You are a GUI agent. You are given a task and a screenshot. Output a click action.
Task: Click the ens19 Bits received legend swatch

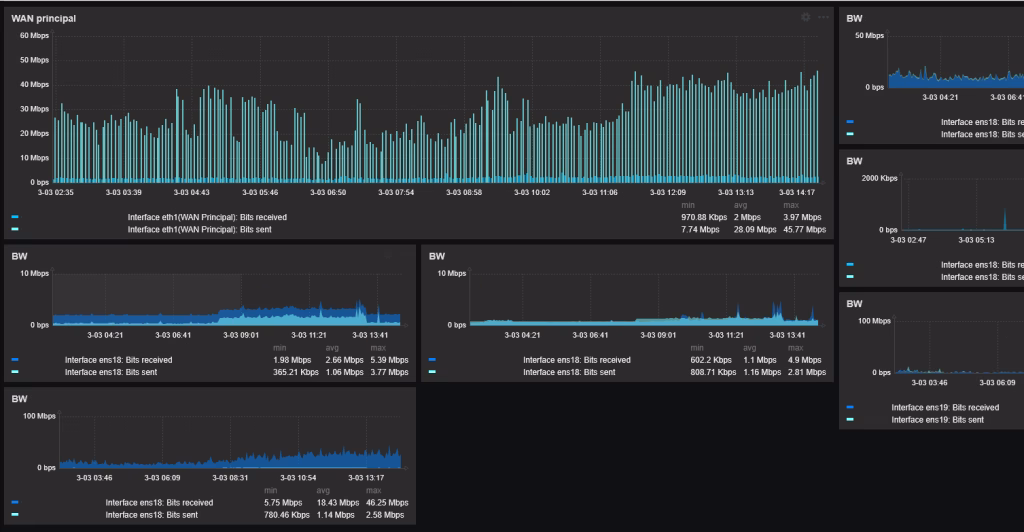[x=850, y=408]
